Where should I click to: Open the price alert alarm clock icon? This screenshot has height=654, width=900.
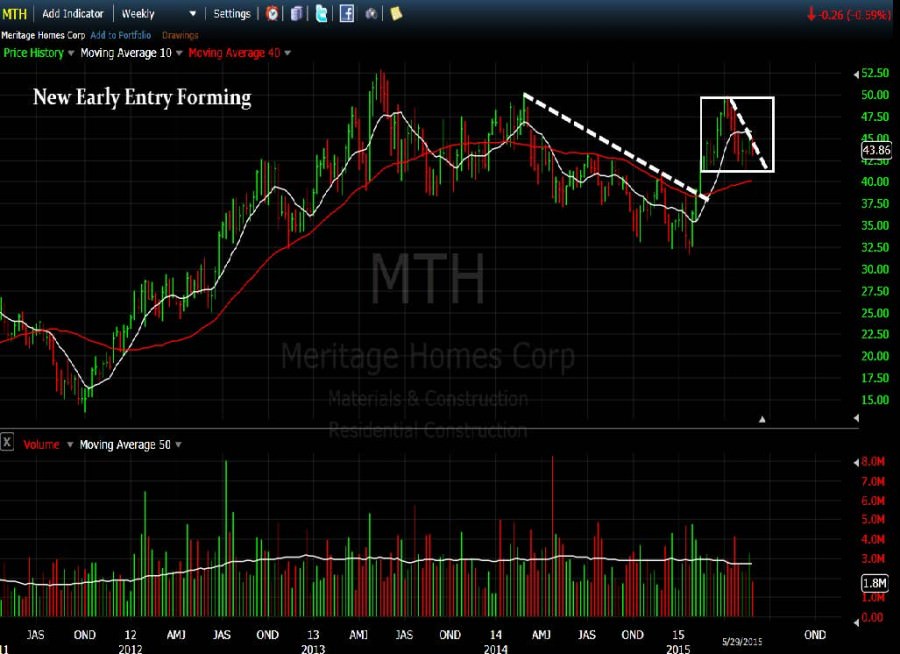(x=272, y=13)
